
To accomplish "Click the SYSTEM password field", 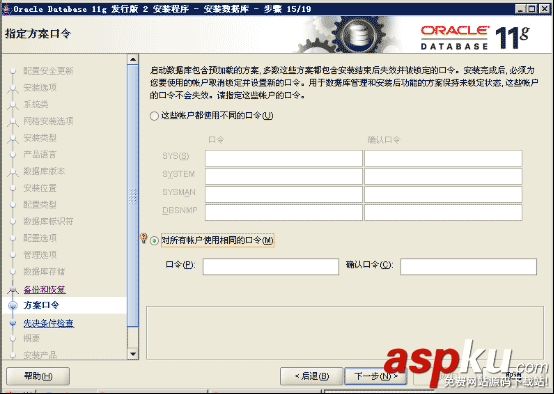I will [284, 176].
